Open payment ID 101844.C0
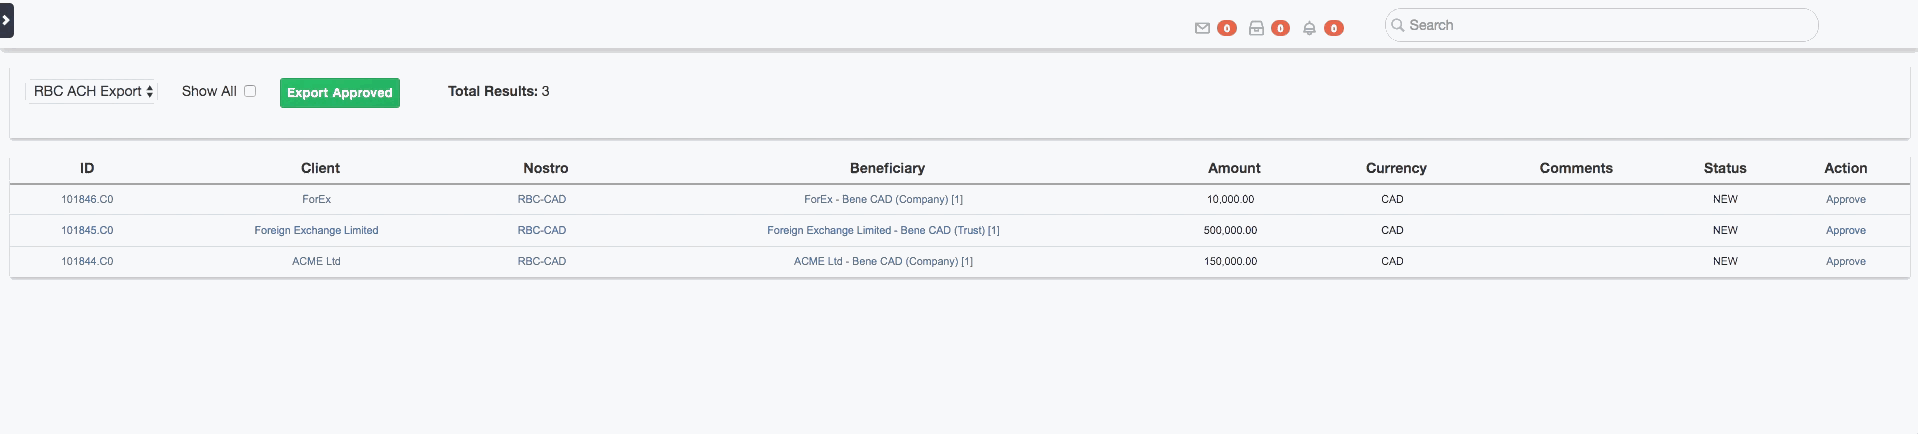The image size is (1918, 434). click(x=87, y=262)
